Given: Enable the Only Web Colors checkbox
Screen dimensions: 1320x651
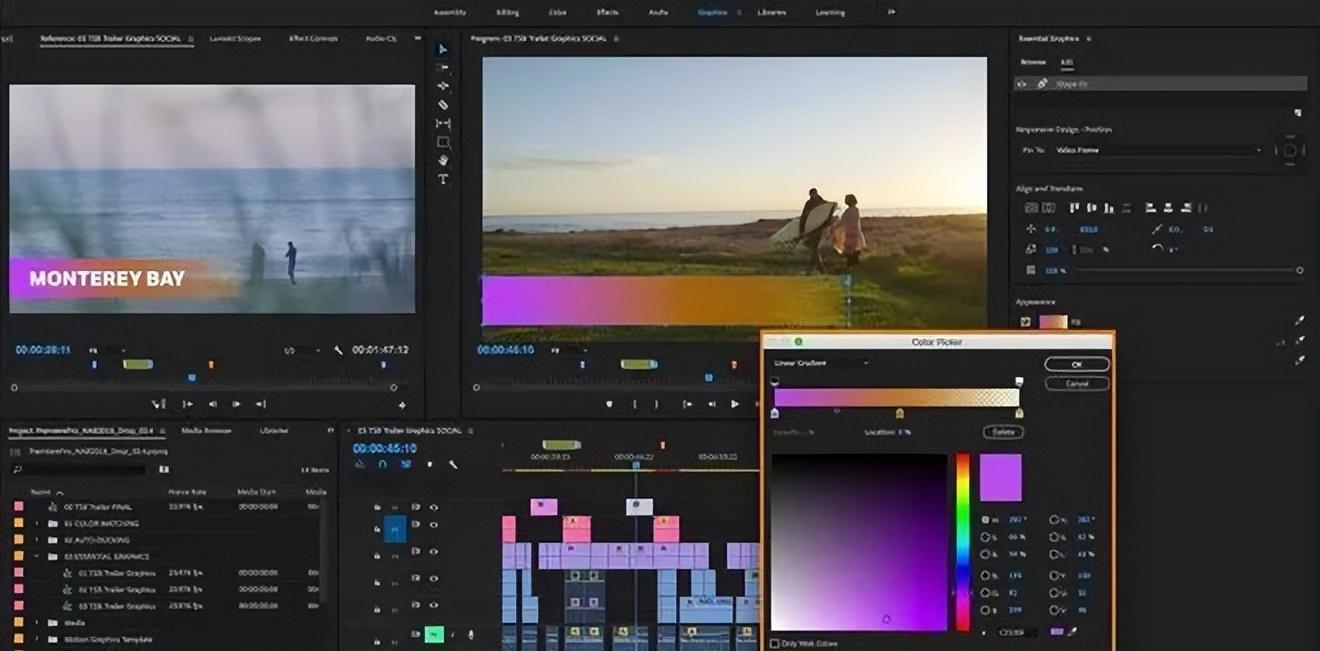Looking at the screenshot, I should tap(776, 643).
